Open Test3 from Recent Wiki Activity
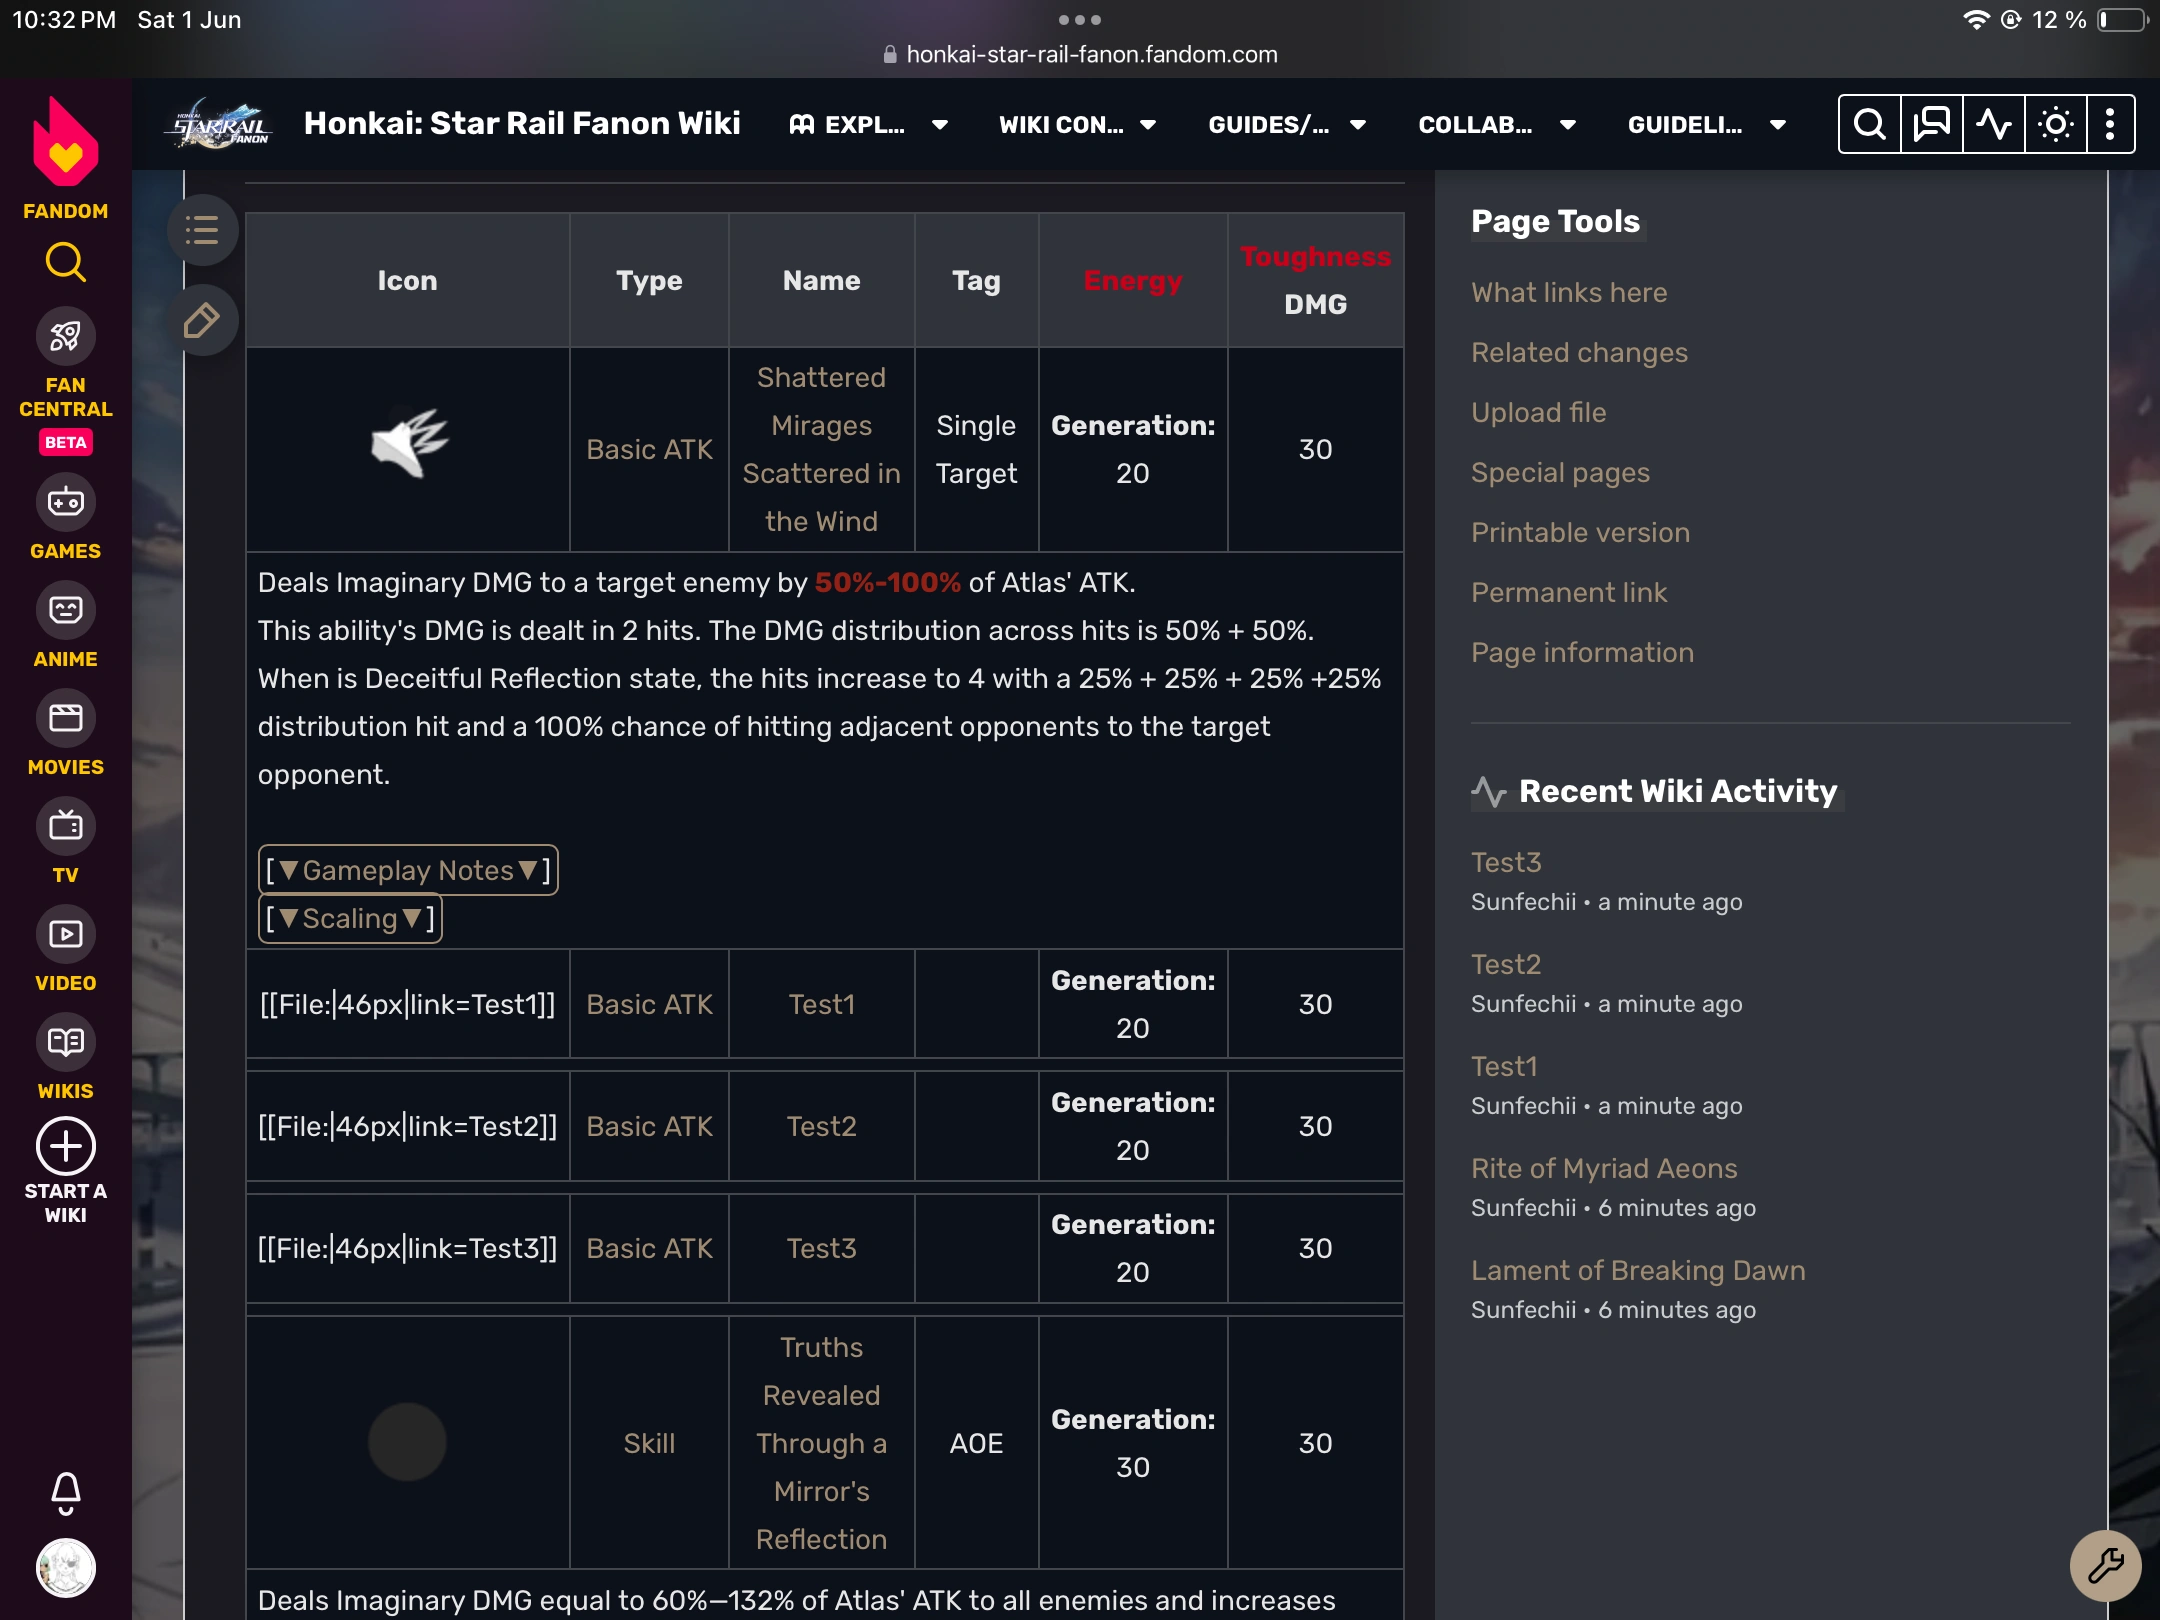The height and width of the screenshot is (1620, 2160). [1505, 862]
